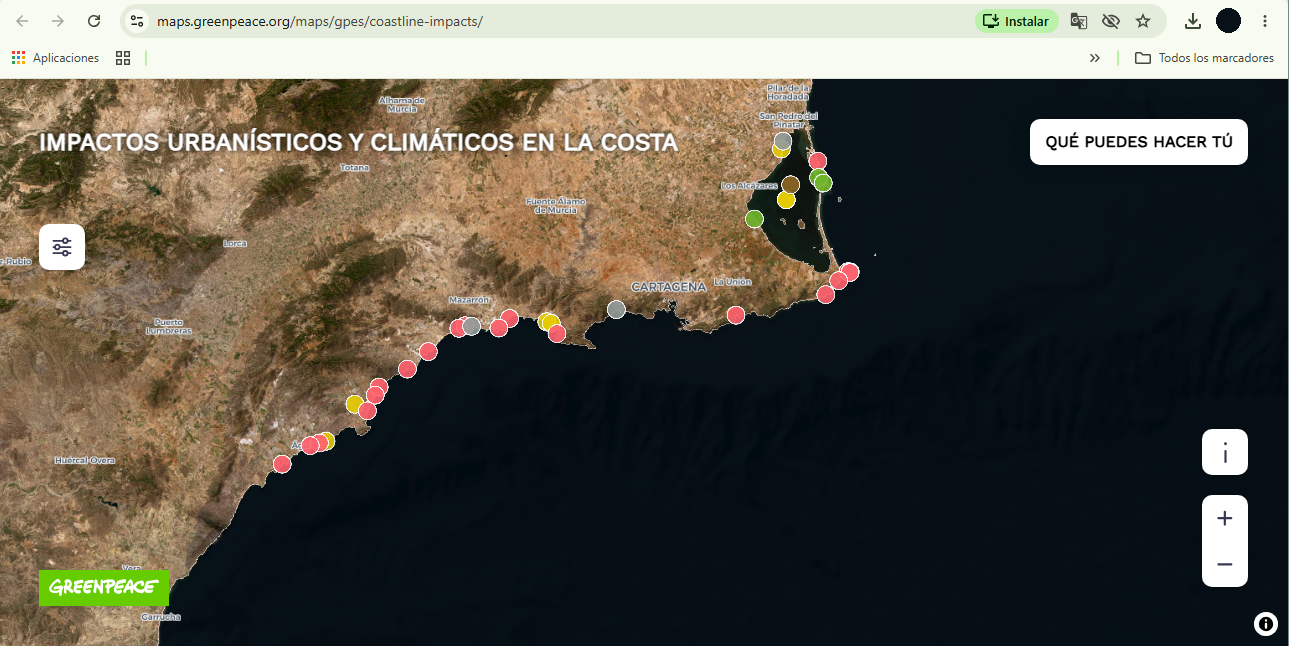Select the southwesternmost red coast marker
The image size is (1289, 646).
[x=282, y=464]
